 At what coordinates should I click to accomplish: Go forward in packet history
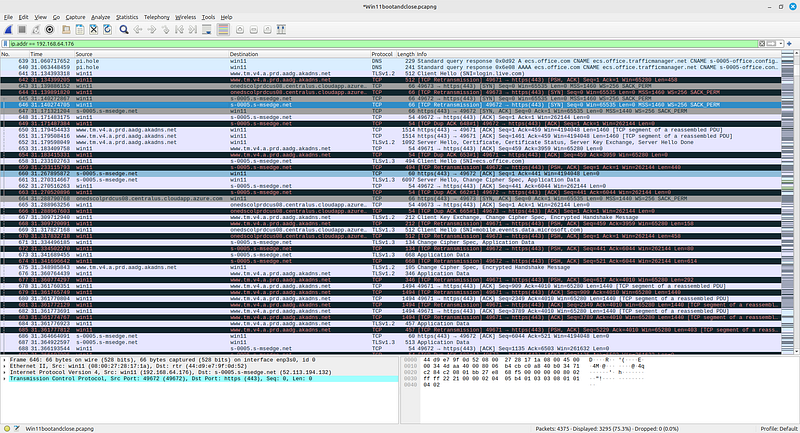[152, 30]
